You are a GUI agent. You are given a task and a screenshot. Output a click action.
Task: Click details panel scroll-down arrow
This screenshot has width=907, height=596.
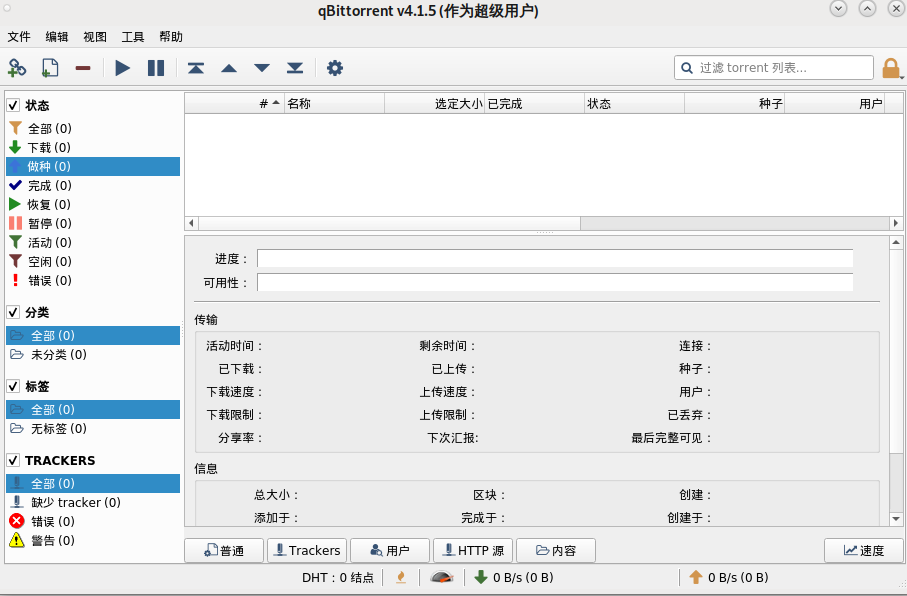tap(896, 519)
